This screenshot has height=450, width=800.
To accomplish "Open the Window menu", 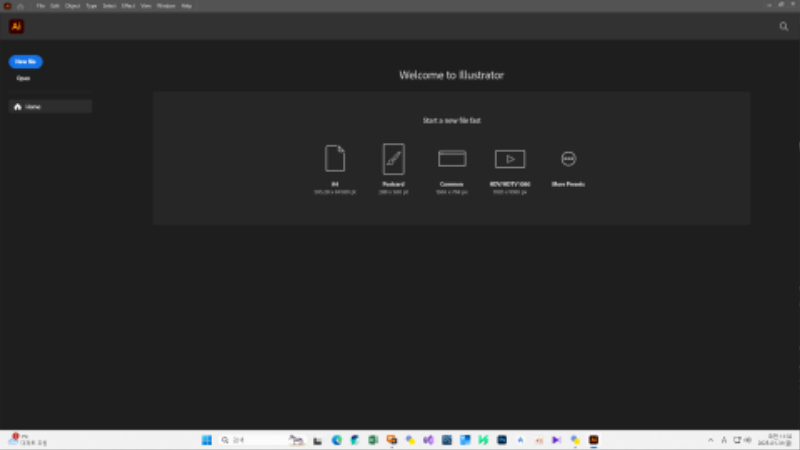I will (x=165, y=6).
